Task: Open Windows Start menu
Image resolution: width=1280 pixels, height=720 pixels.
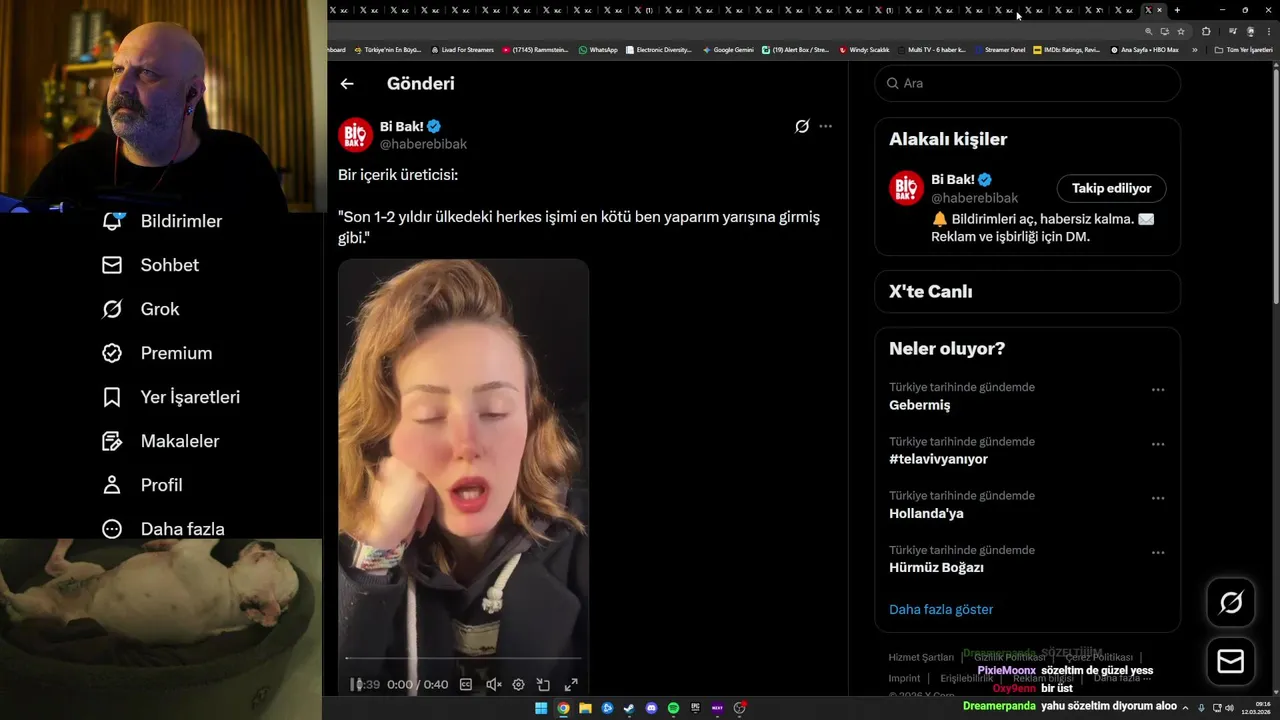Action: pos(541,708)
